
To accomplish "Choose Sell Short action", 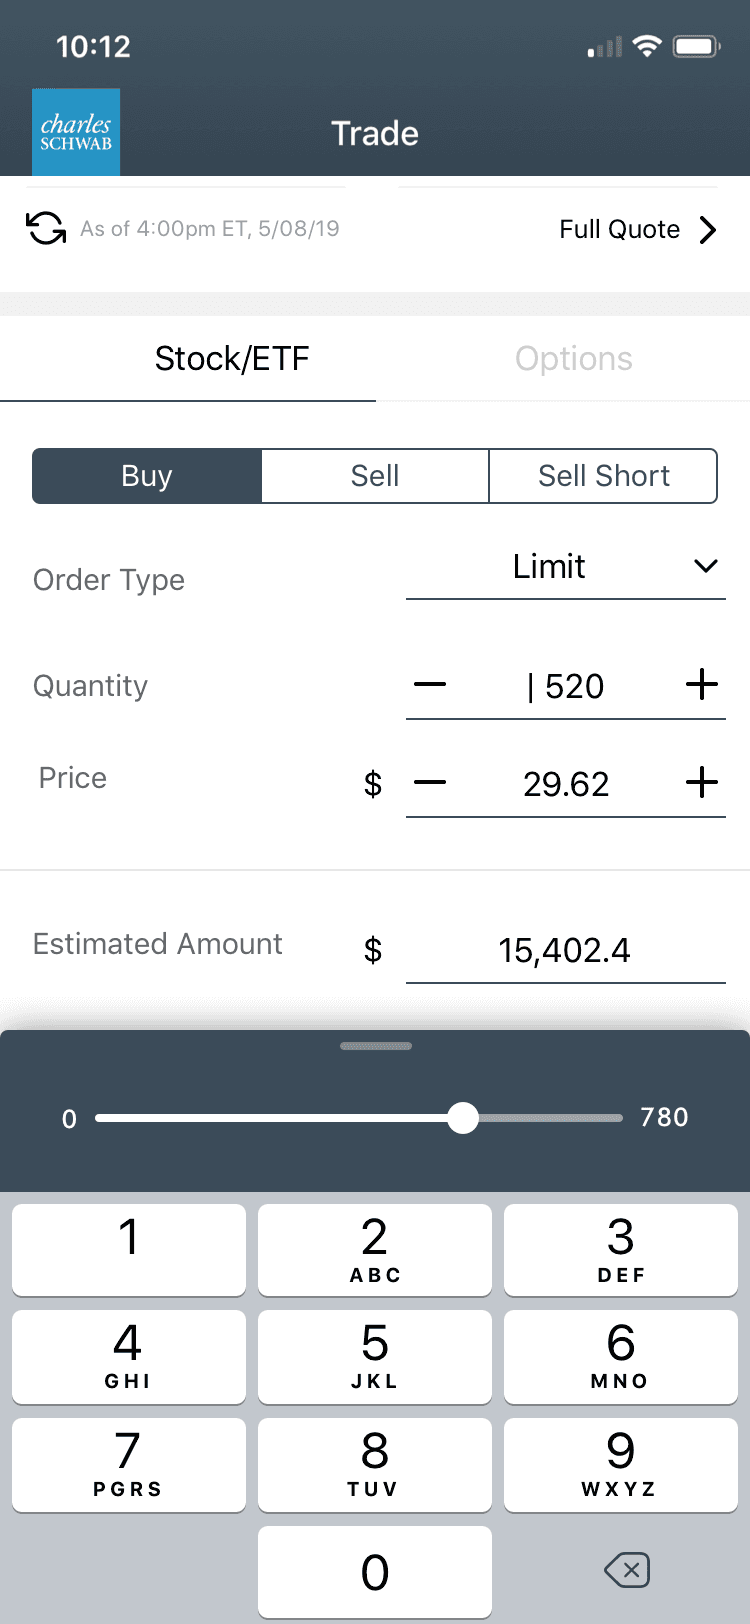I will click(x=603, y=476).
